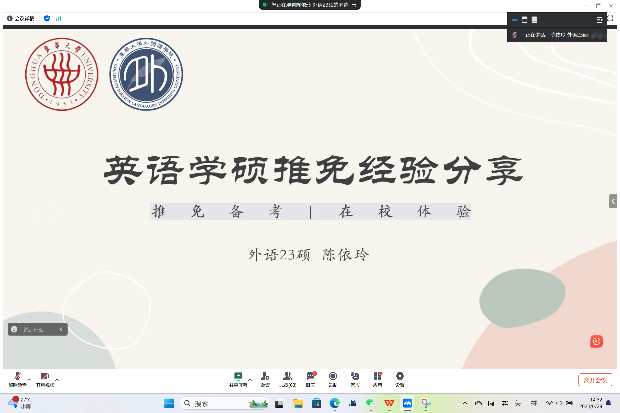Click the red Leave Meeting button
Screen dimensions: 620x413
click(593, 379)
